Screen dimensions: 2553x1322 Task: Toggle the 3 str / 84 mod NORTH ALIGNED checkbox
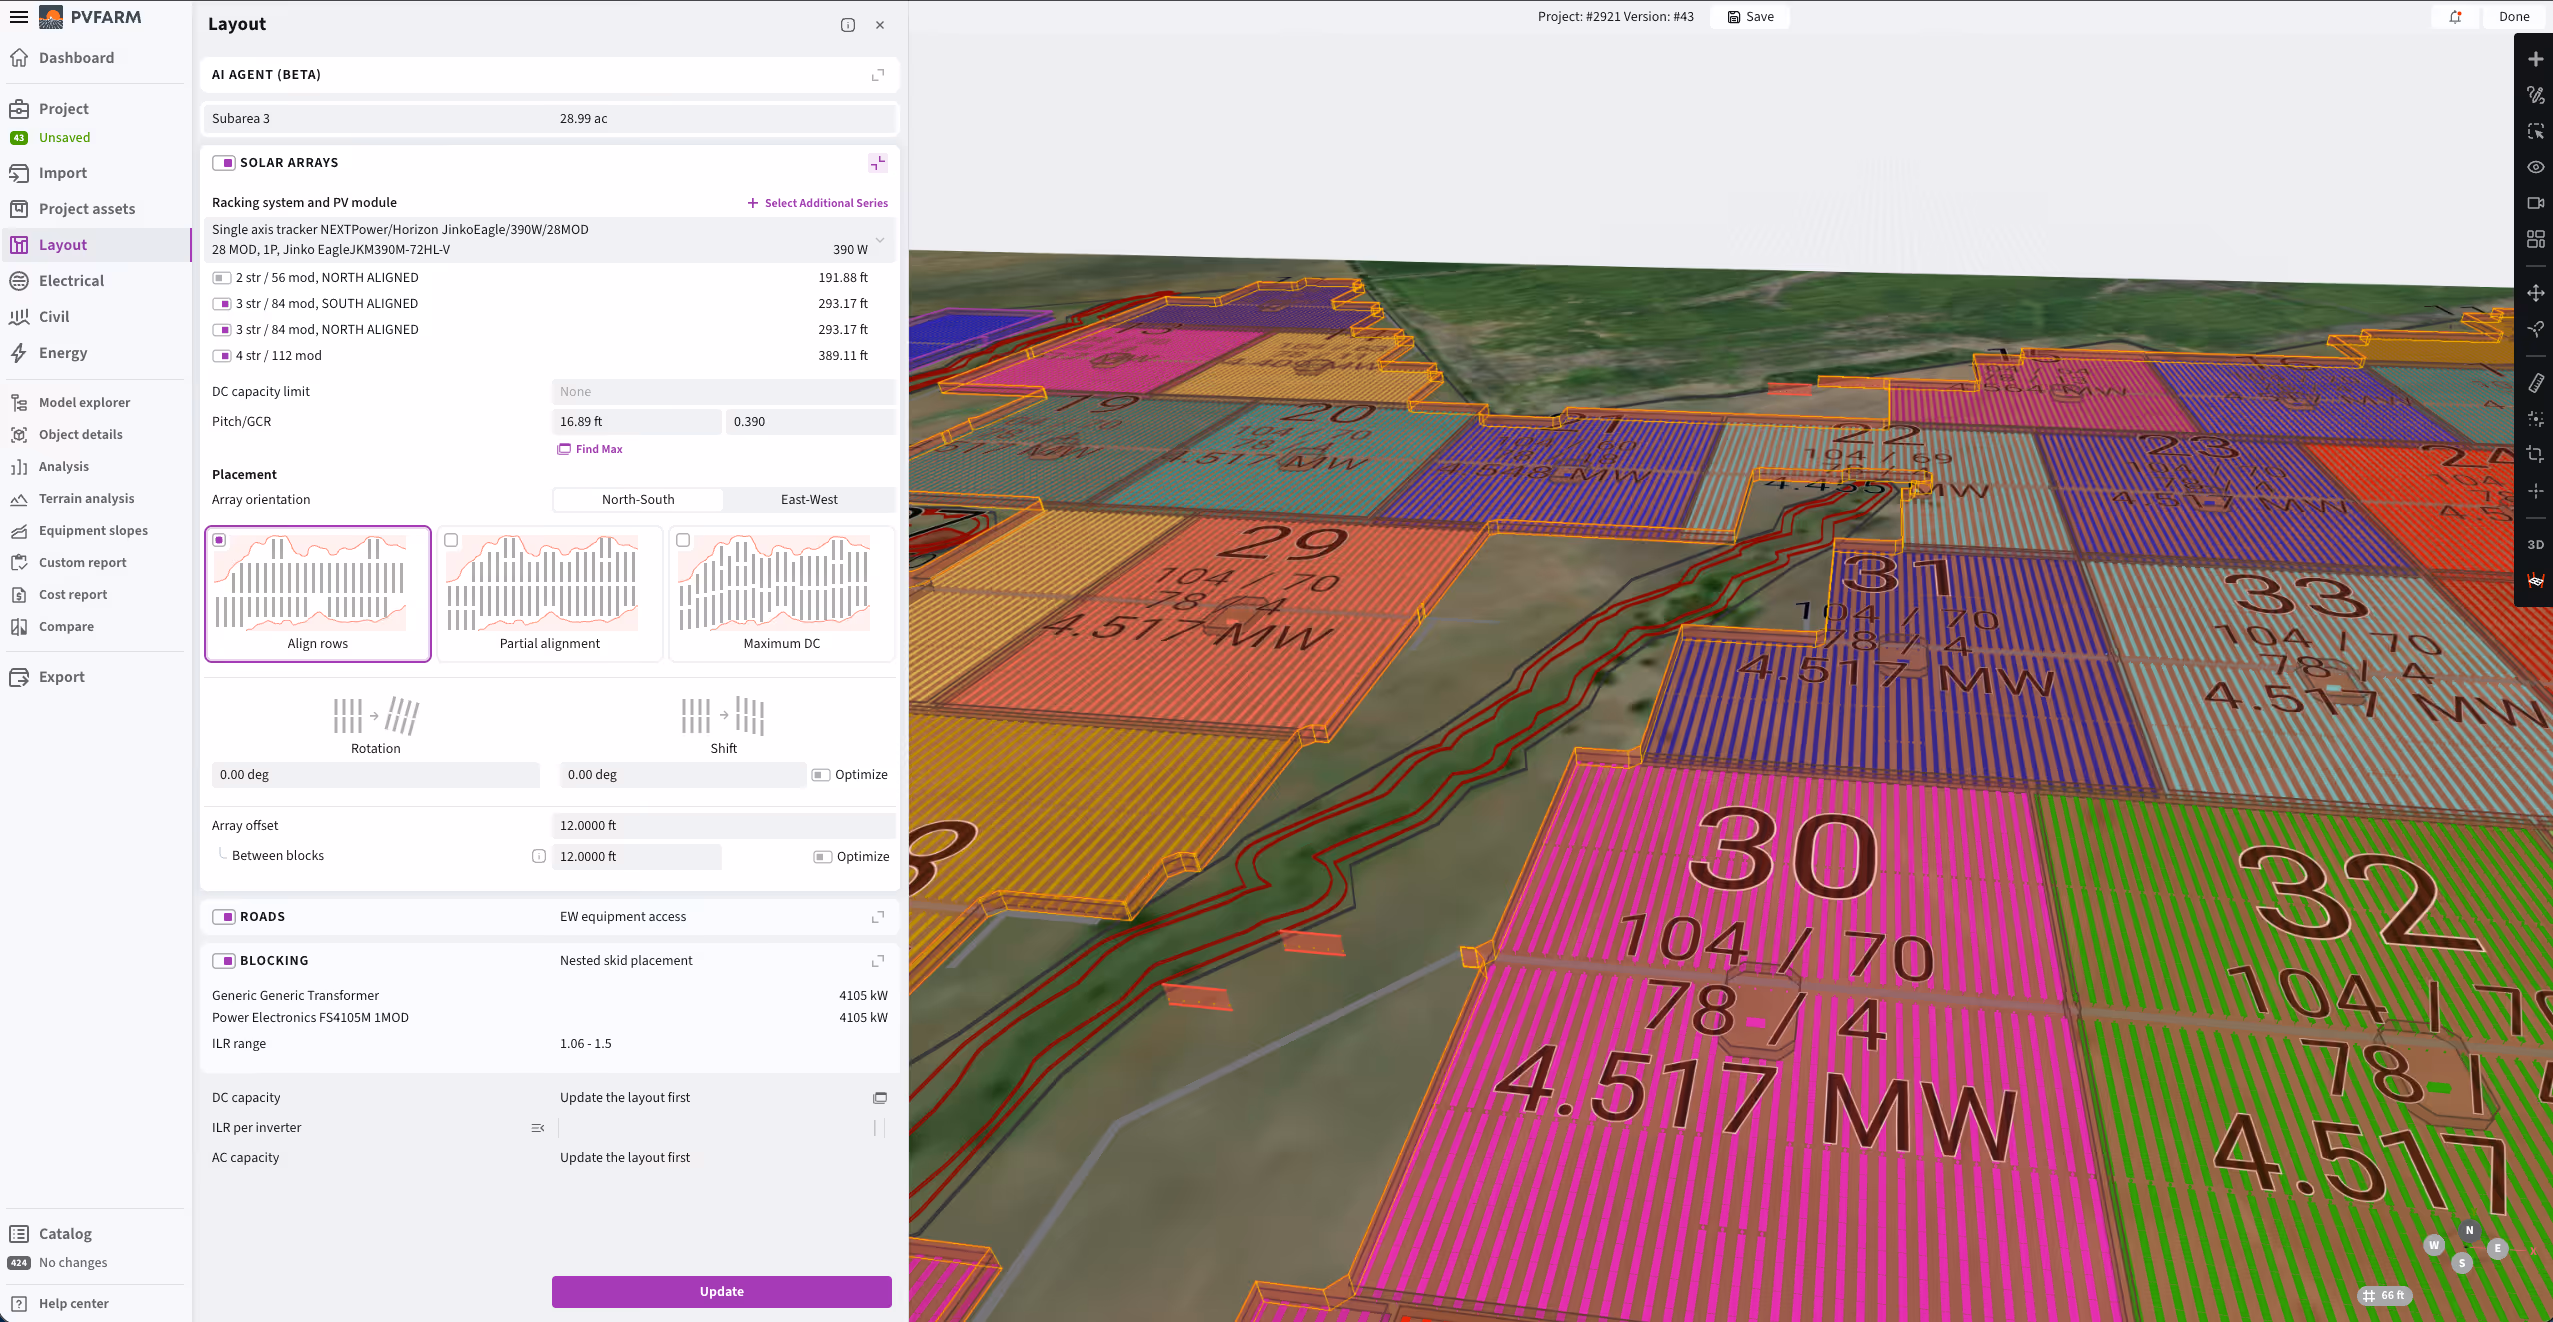coord(222,330)
